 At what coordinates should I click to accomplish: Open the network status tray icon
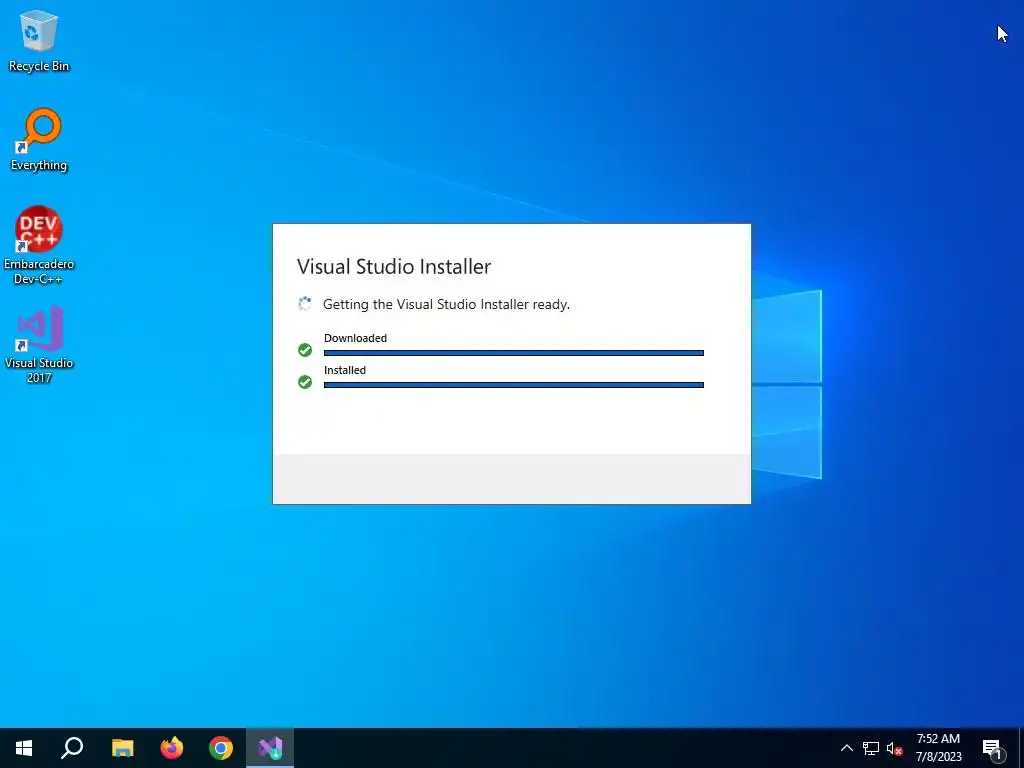tap(871, 748)
